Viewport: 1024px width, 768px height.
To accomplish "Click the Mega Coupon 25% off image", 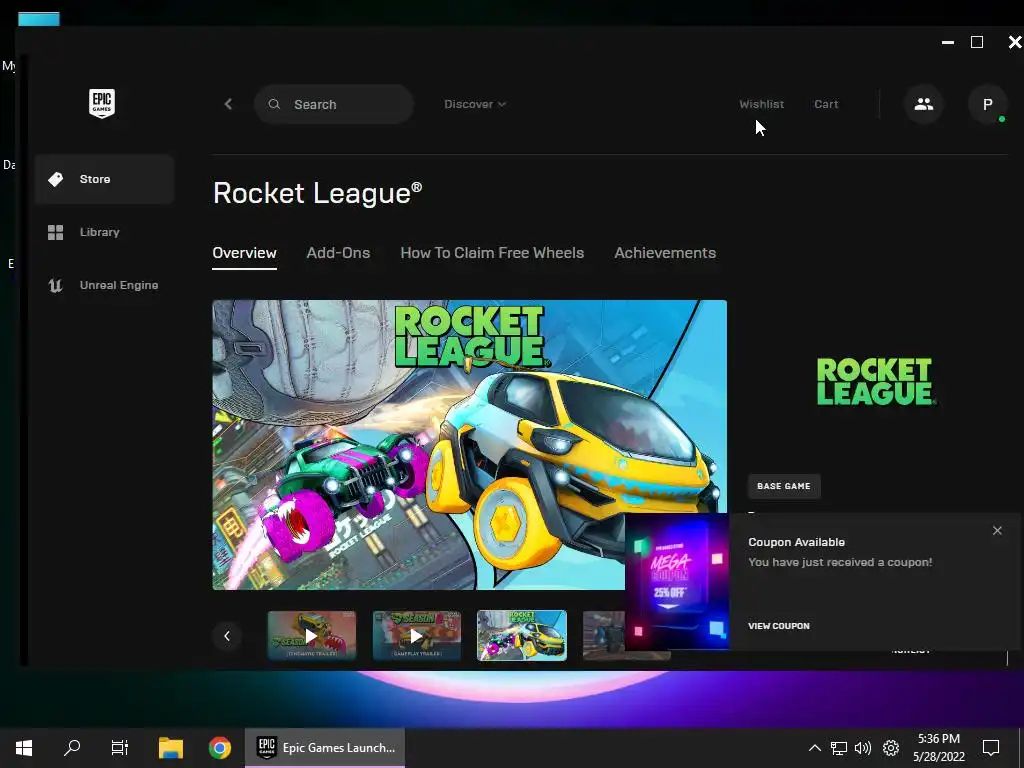I will click(x=677, y=582).
